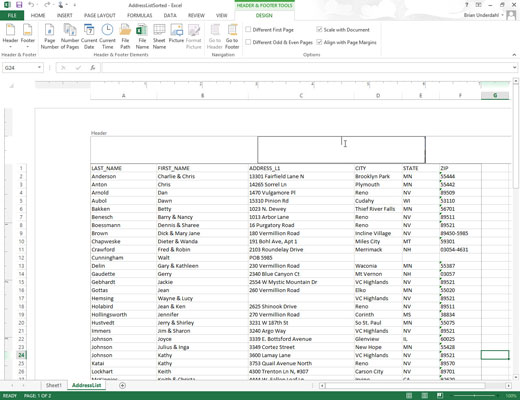This screenshot has width=520, height=400.
Task: Insert Number of Pages element
Action: point(70,36)
